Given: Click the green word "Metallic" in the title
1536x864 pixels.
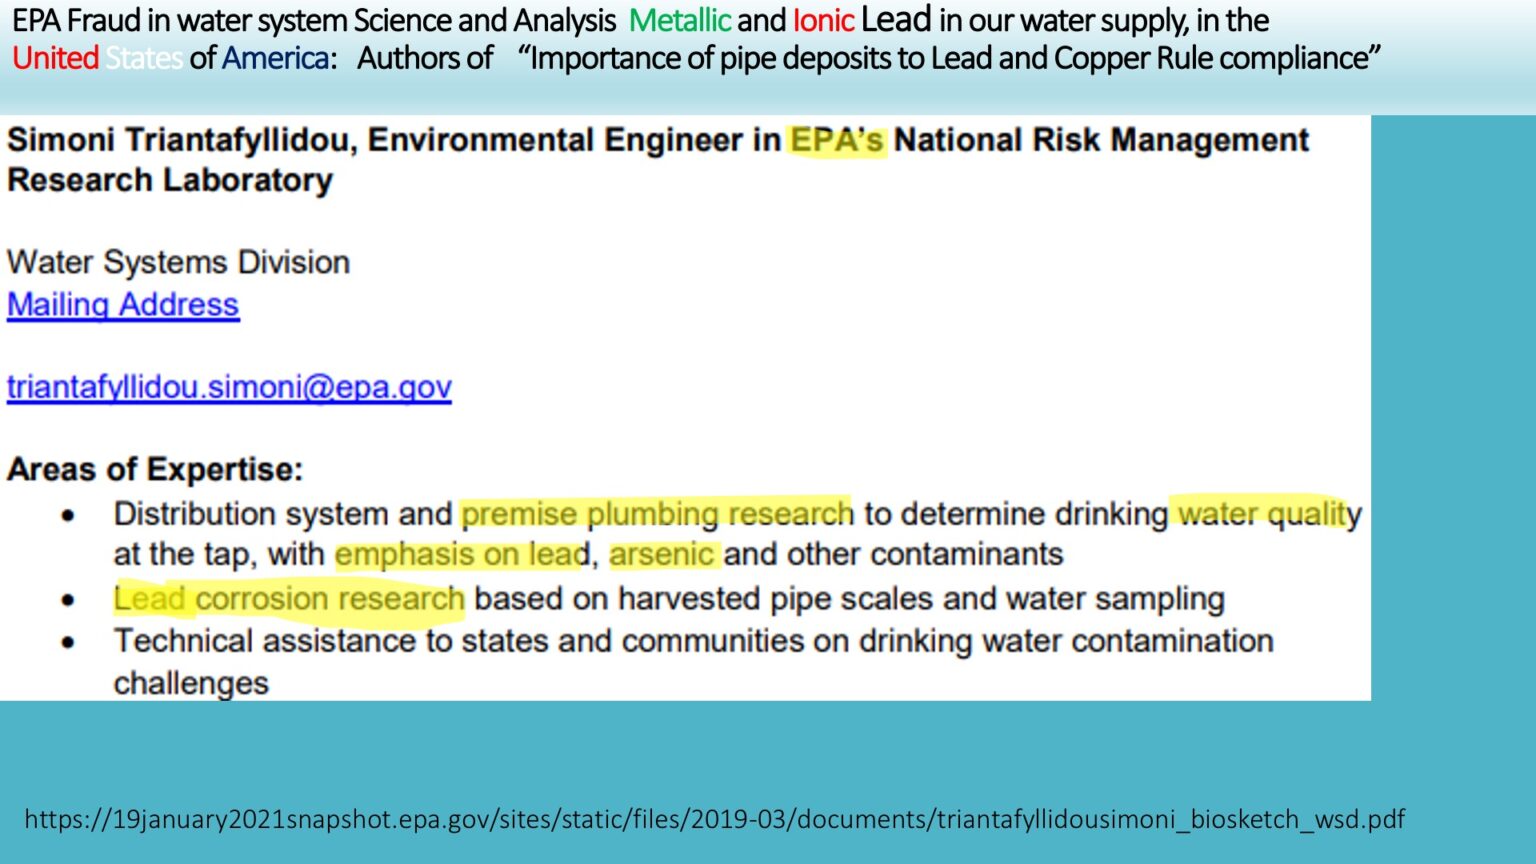Looking at the screenshot, I should tap(679, 21).
